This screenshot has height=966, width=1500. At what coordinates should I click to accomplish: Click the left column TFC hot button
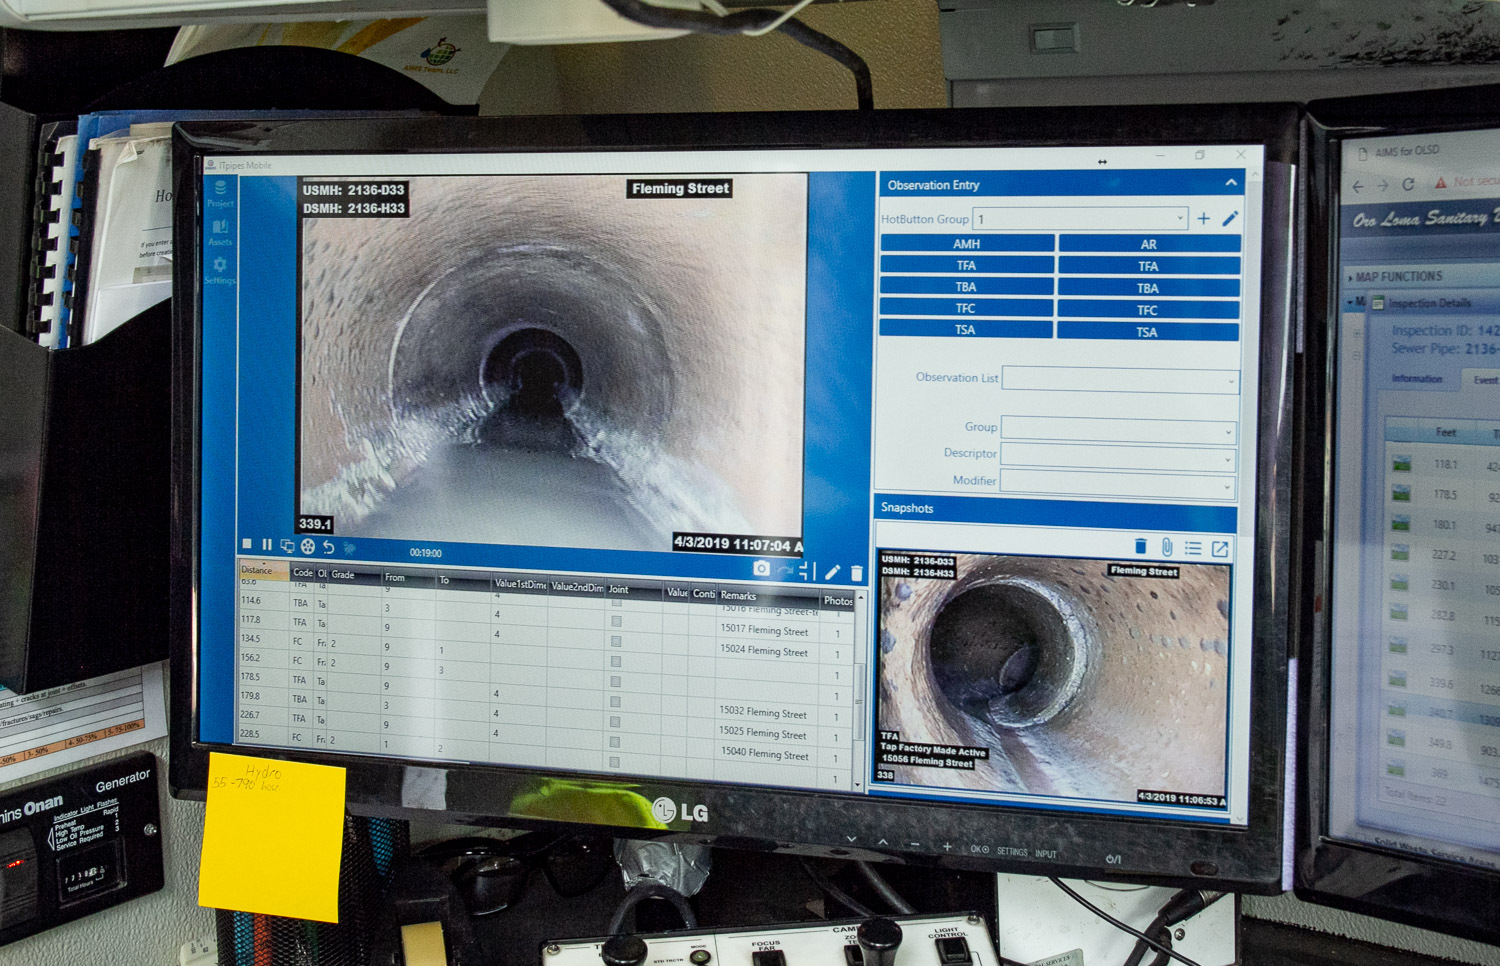pos(965,308)
